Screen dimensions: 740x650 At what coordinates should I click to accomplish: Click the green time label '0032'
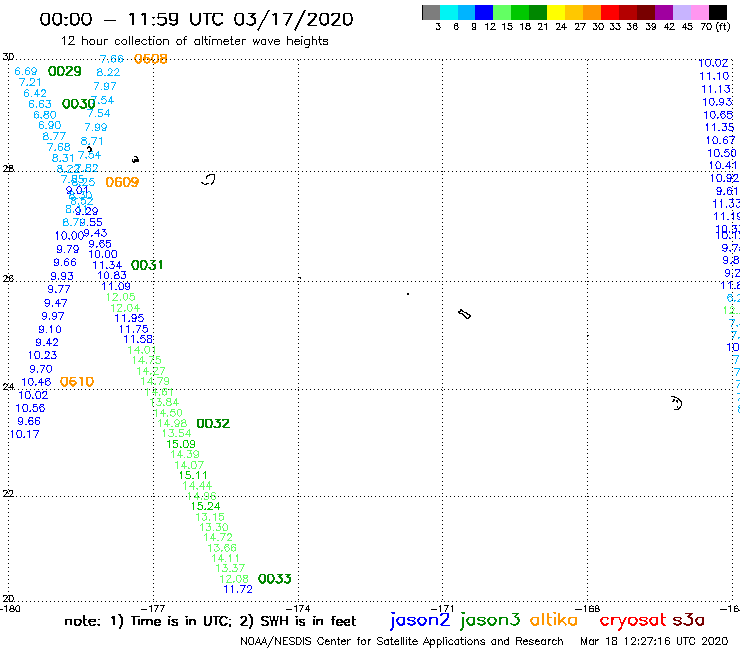point(213,424)
